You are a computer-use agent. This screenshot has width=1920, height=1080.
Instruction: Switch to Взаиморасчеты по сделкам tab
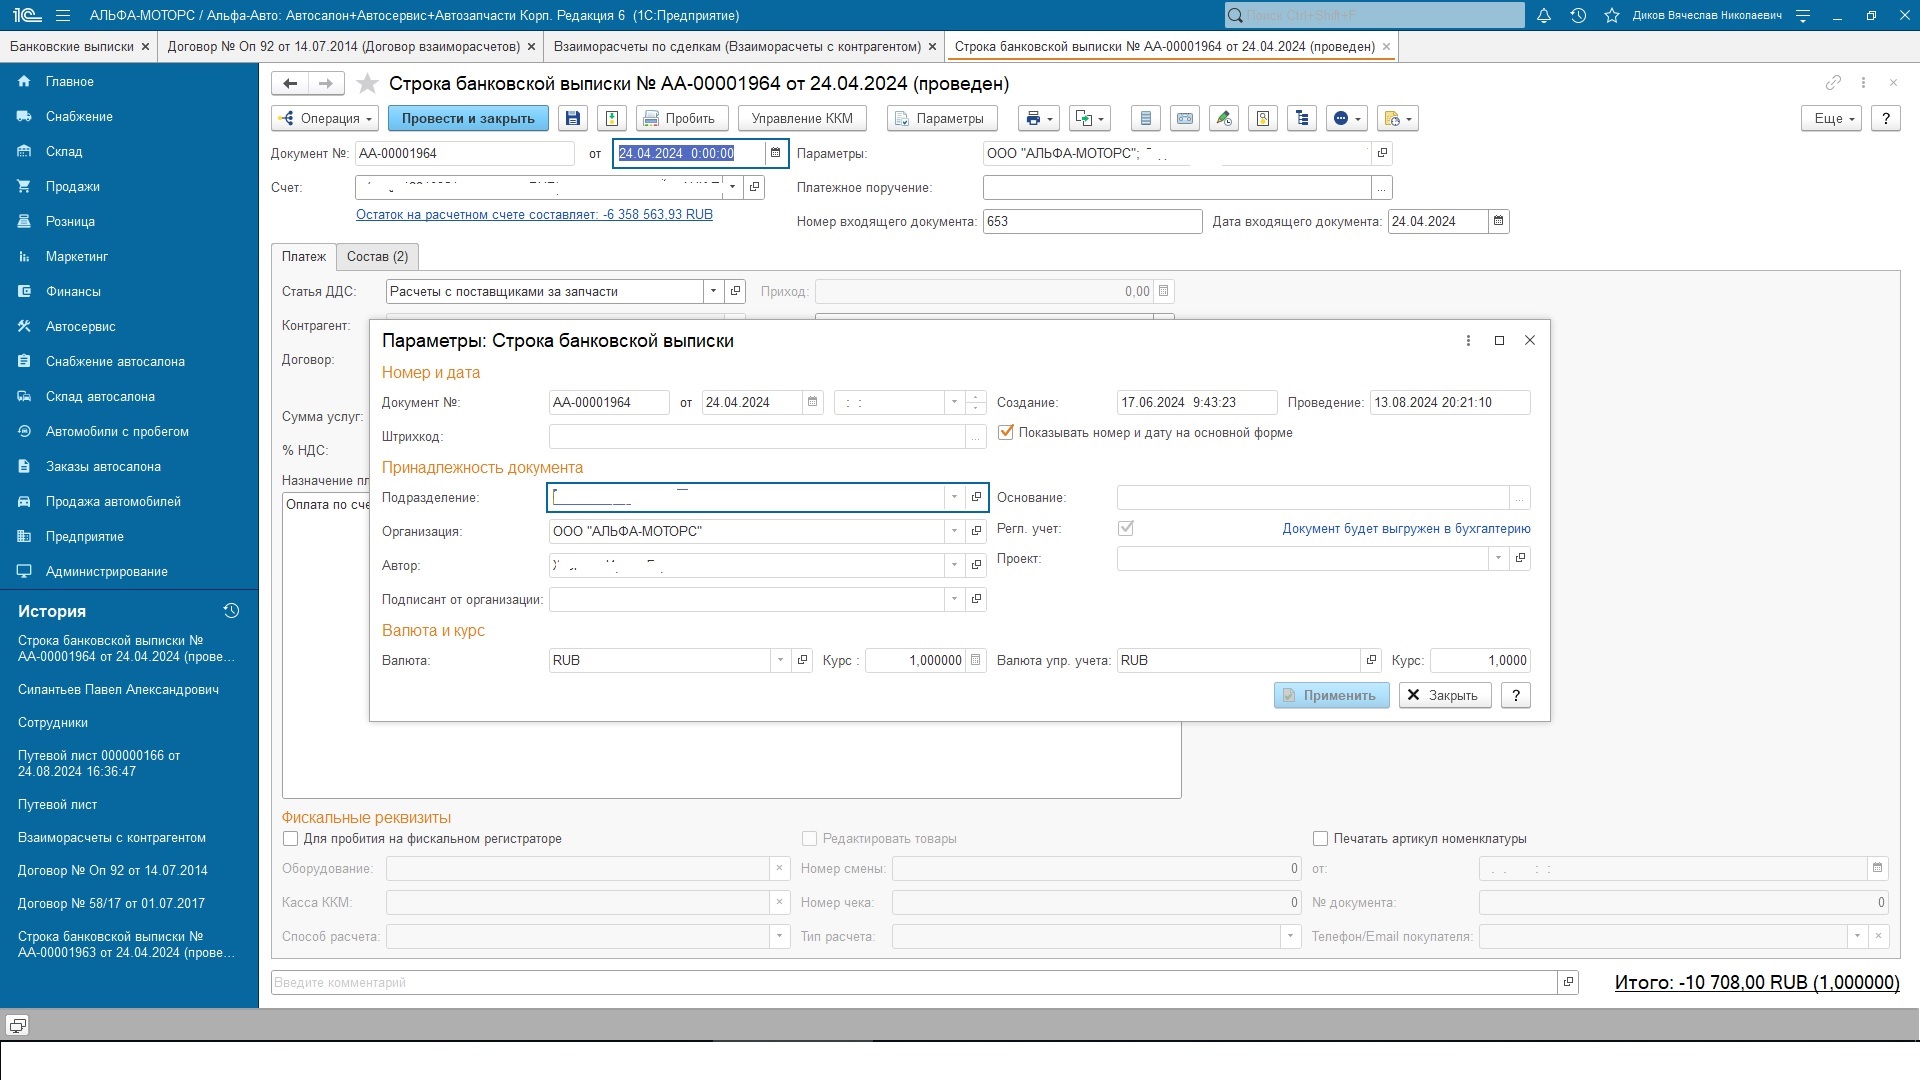click(x=737, y=46)
